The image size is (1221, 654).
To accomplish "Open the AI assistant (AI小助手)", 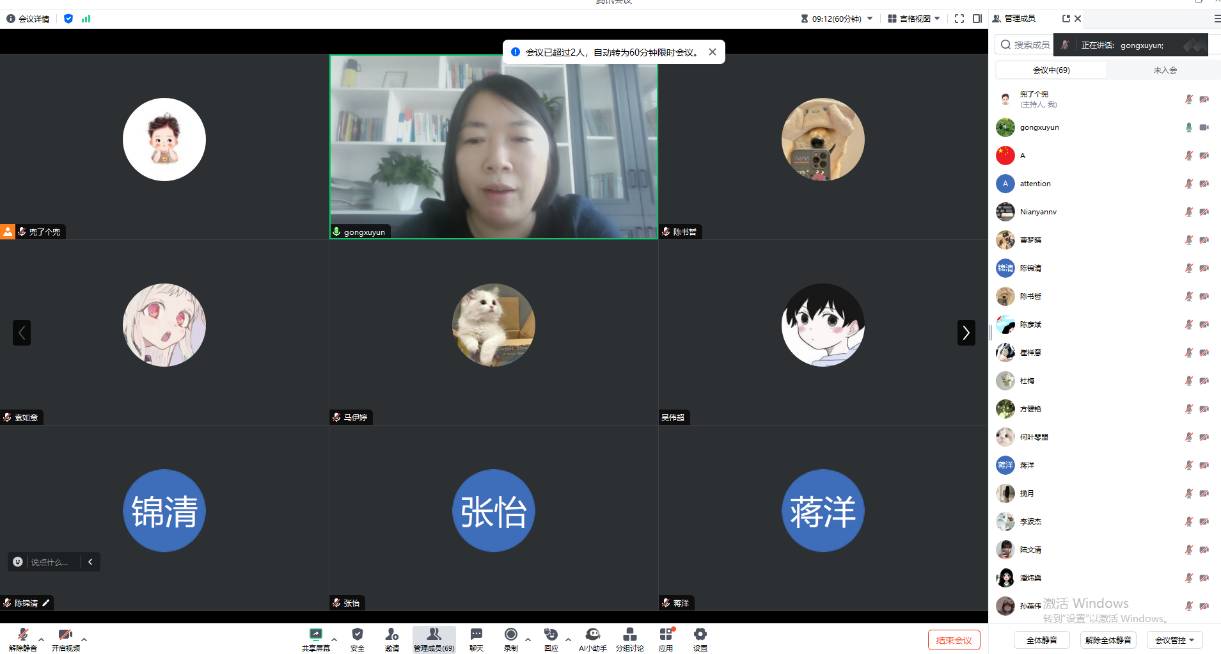I will (x=592, y=637).
